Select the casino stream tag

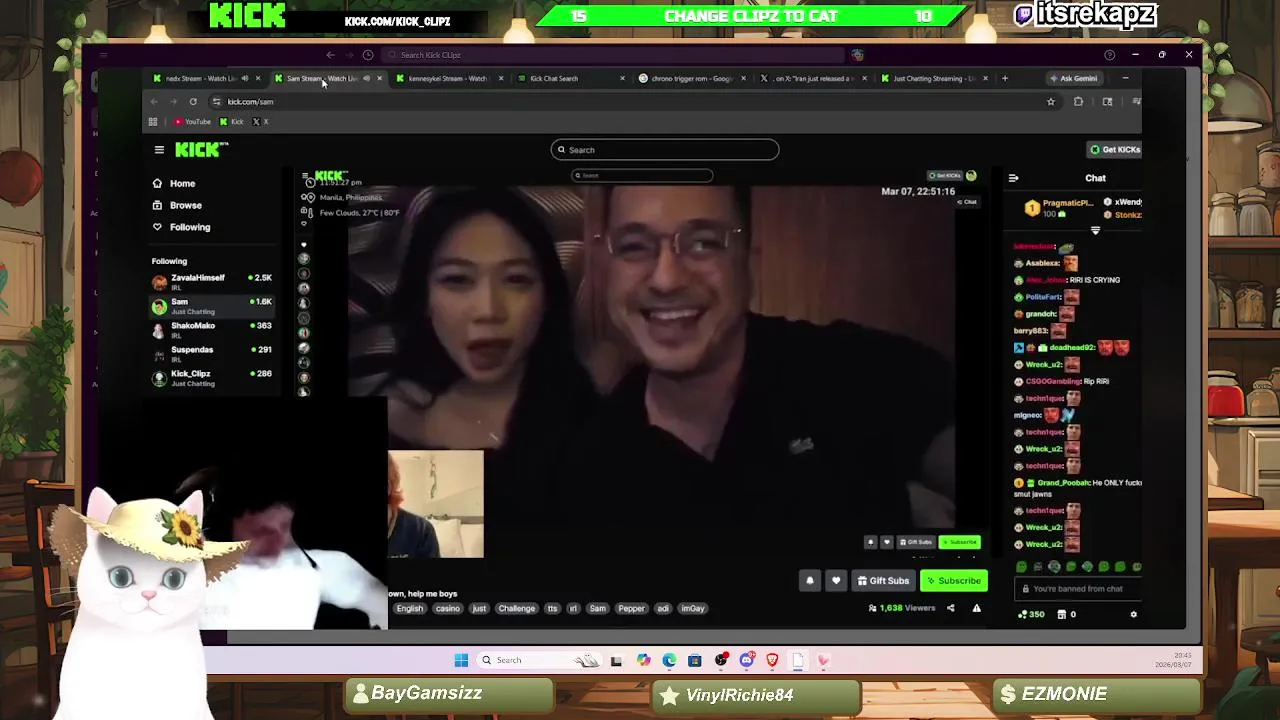[x=447, y=608]
